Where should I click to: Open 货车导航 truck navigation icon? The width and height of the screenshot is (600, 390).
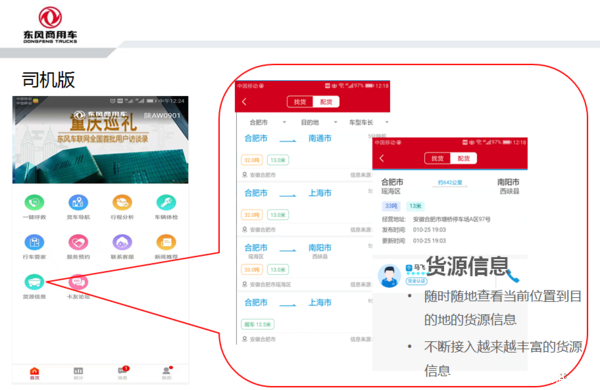click(78, 202)
